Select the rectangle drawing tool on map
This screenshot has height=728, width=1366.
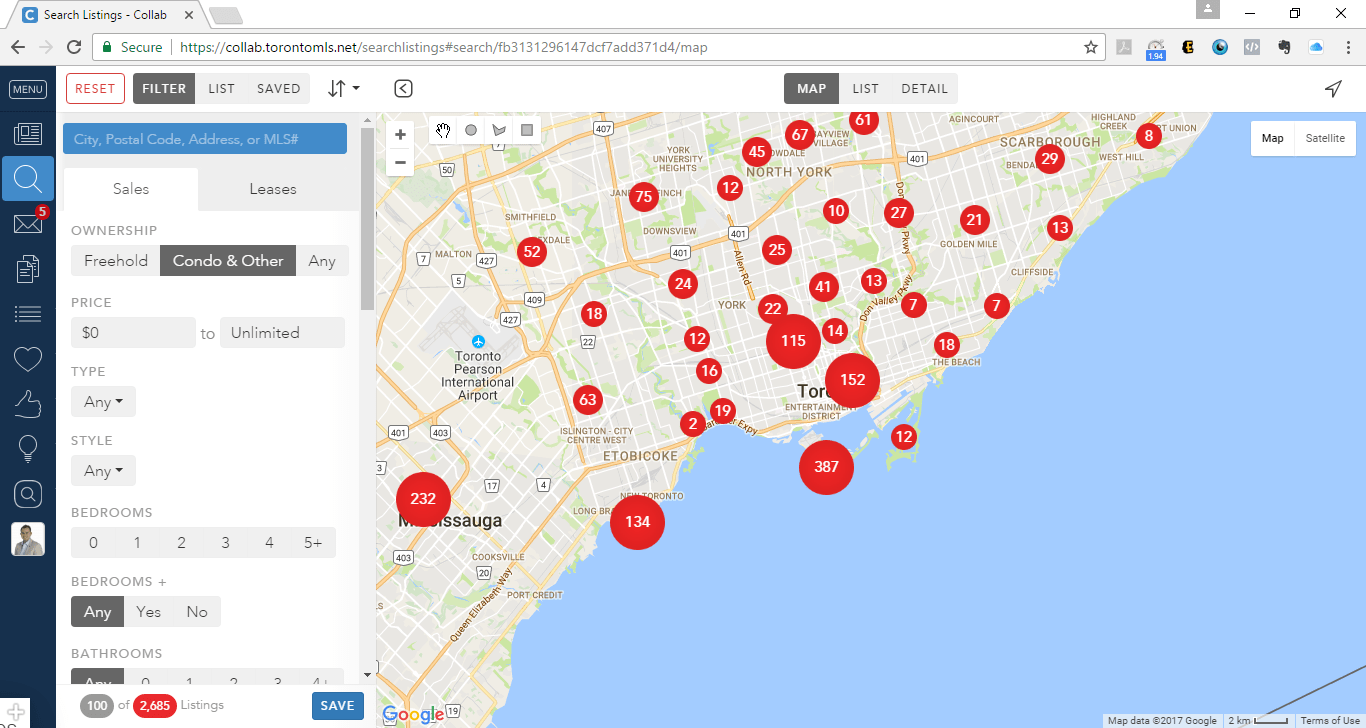tap(527, 130)
